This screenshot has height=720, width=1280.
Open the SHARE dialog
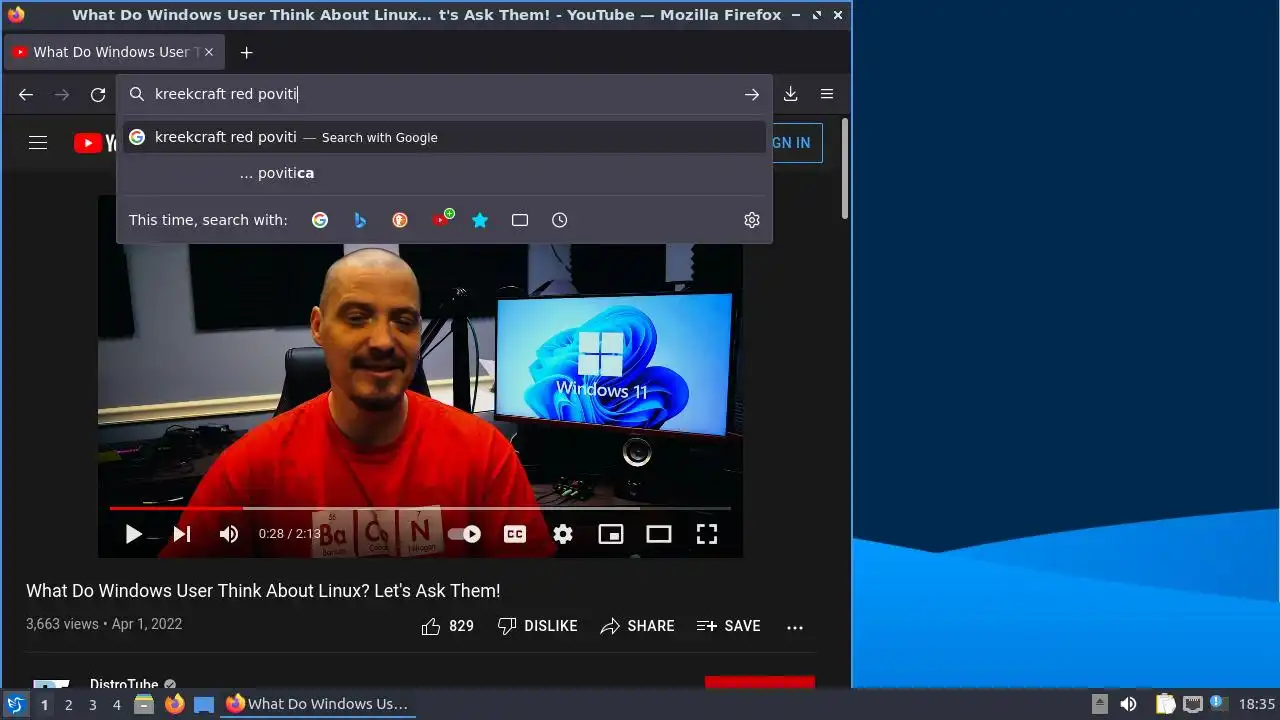click(638, 626)
